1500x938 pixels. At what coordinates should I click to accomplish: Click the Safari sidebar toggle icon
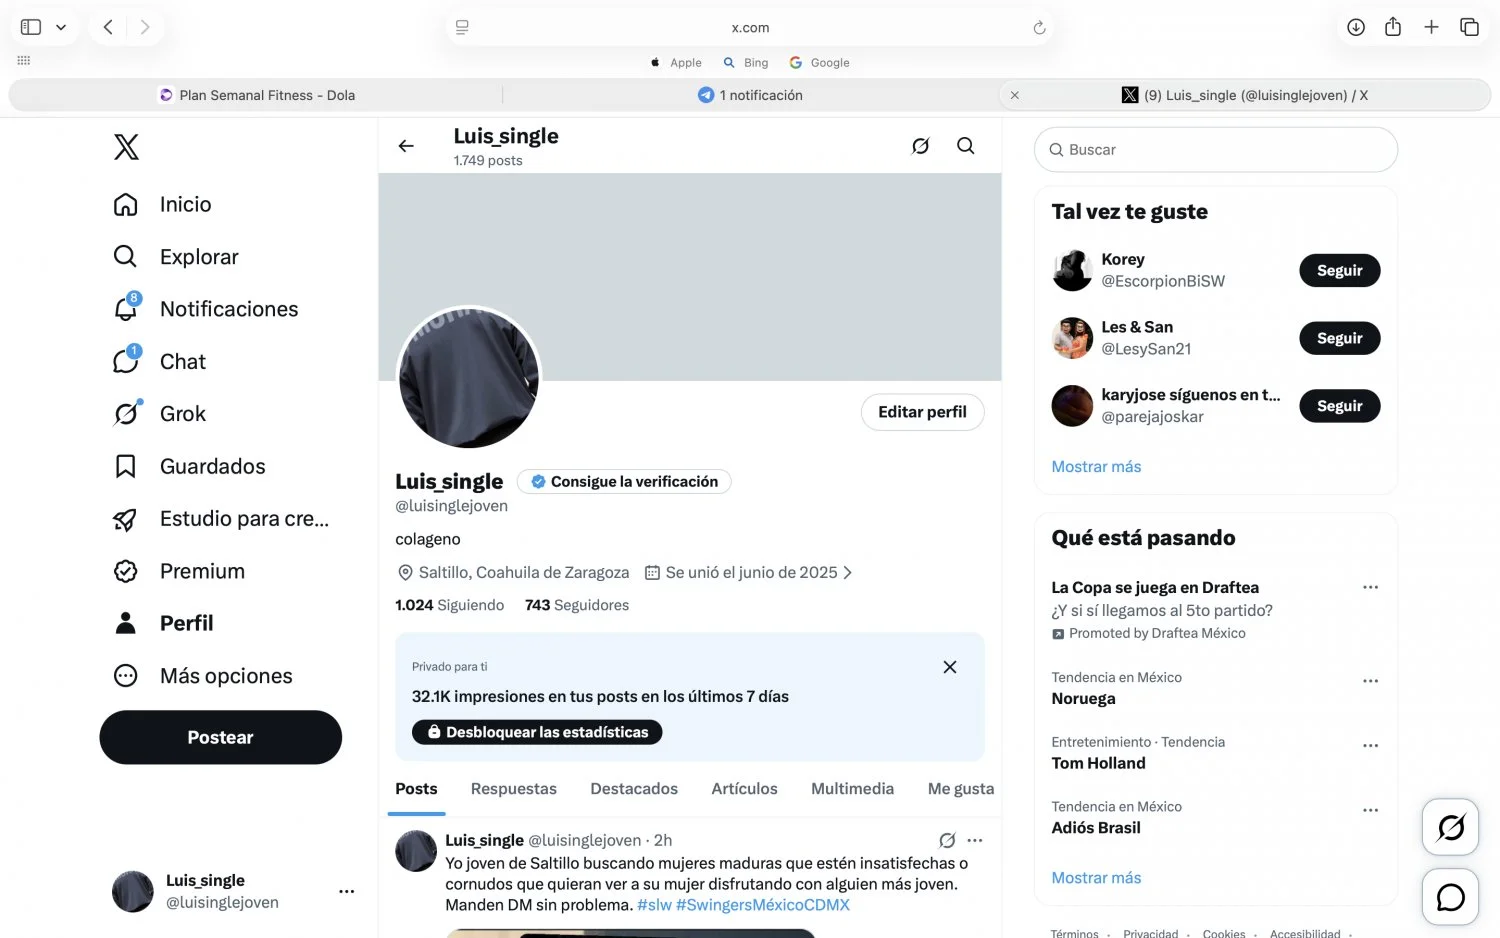tap(31, 27)
